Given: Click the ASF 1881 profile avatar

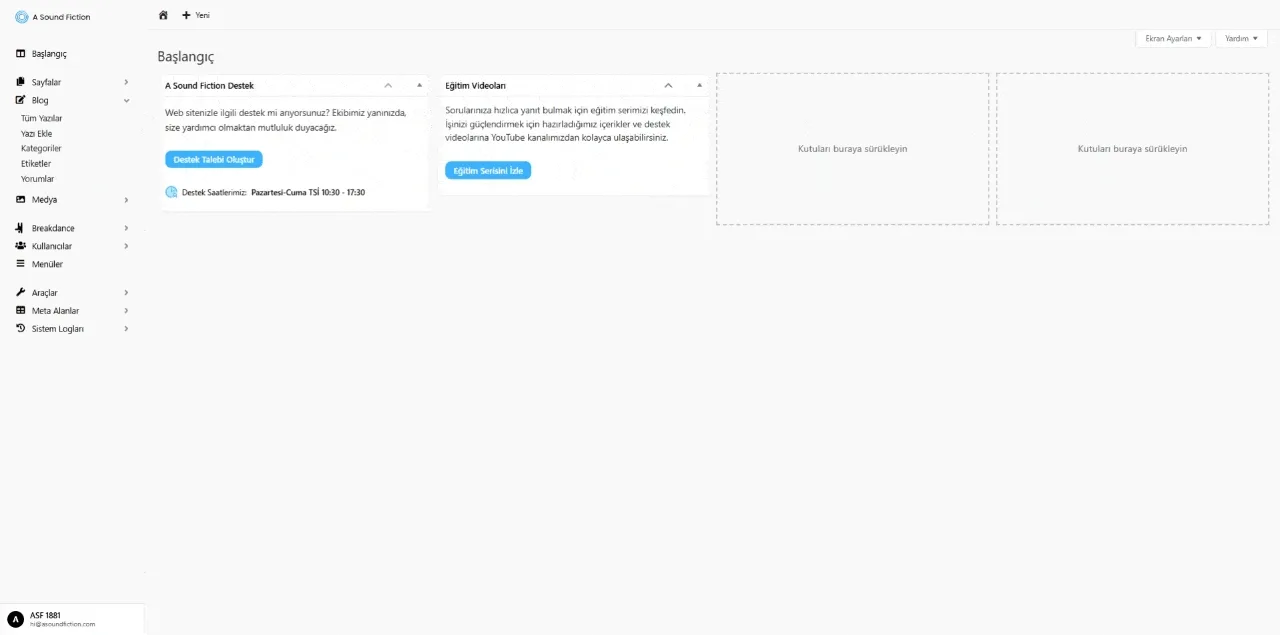Looking at the screenshot, I should point(14,619).
